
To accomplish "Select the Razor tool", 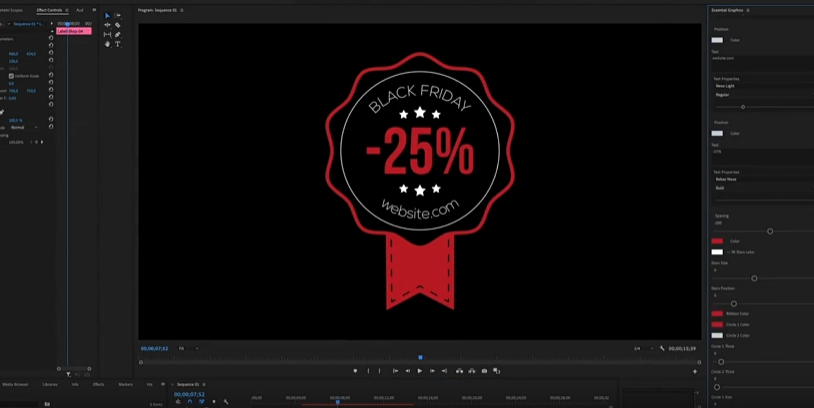I will (x=118, y=25).
